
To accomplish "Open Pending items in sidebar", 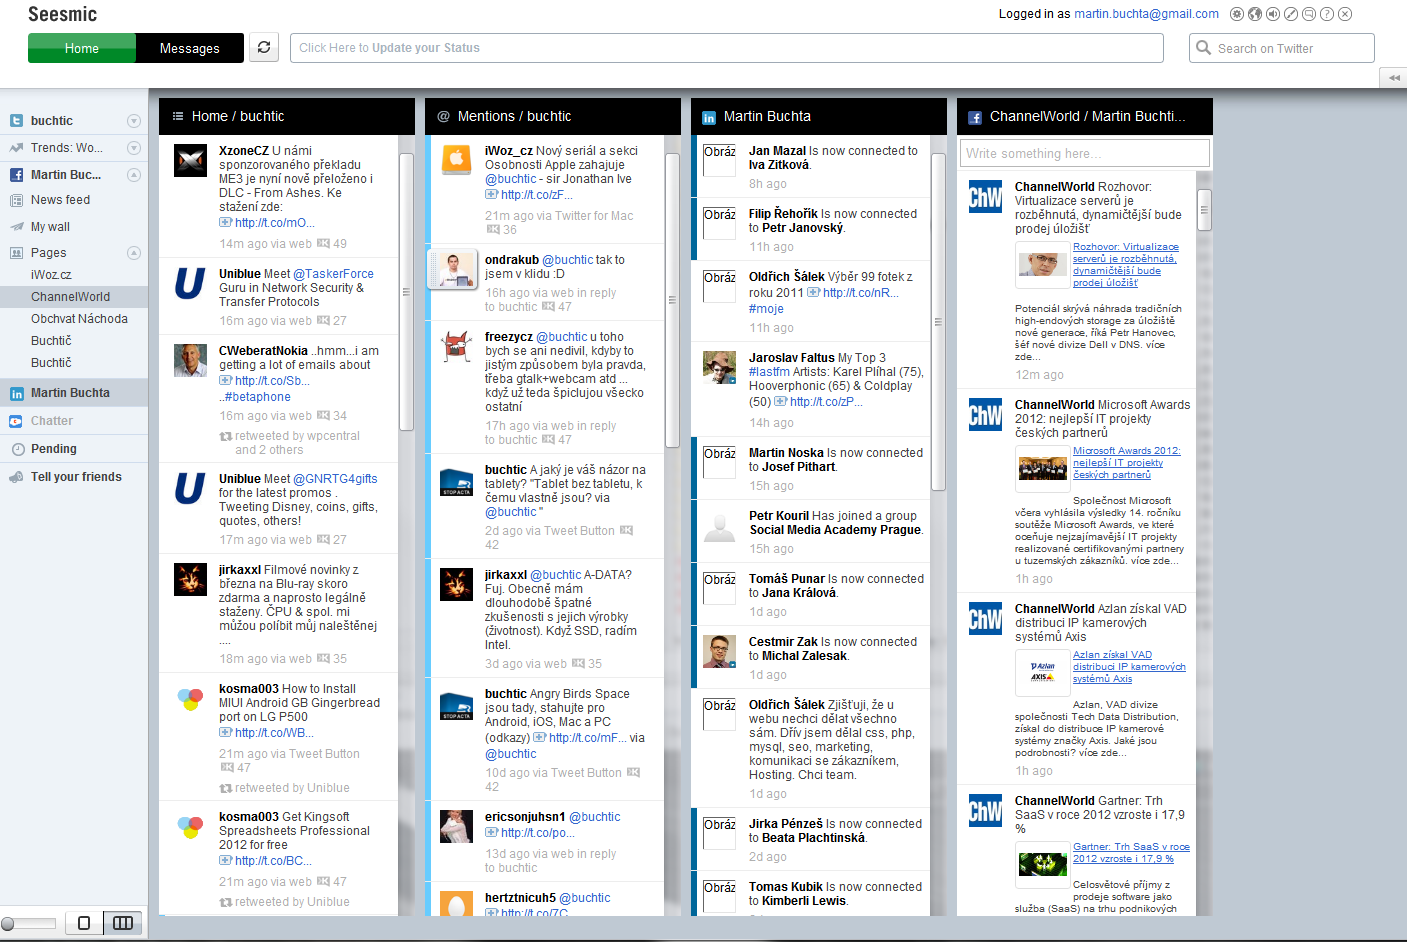I will [x=54, y=449].
